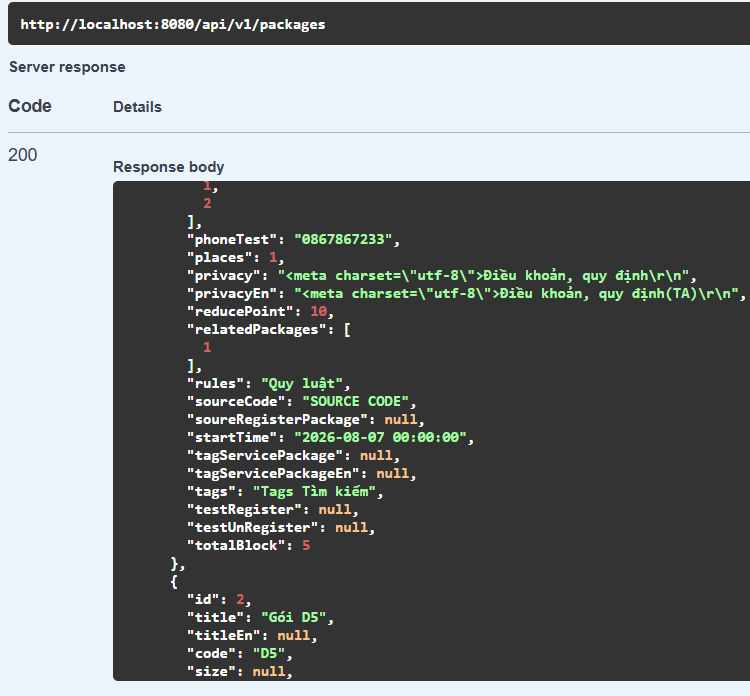Screen dimensions: 750x696
Task: Click the "privacy" meta charset line
Action: [x=442, y=276]
